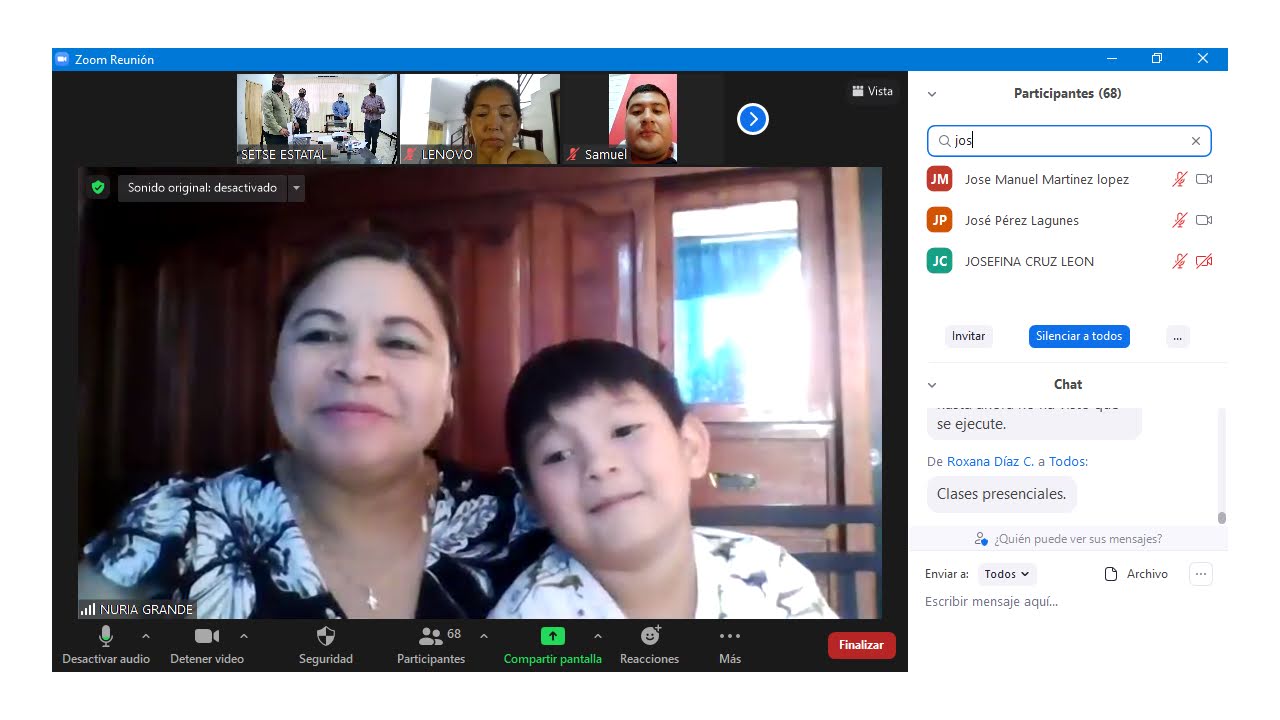Click Silenciar a todos button
Viewport: 1280px width, 720px height.
coord(1079,336)
